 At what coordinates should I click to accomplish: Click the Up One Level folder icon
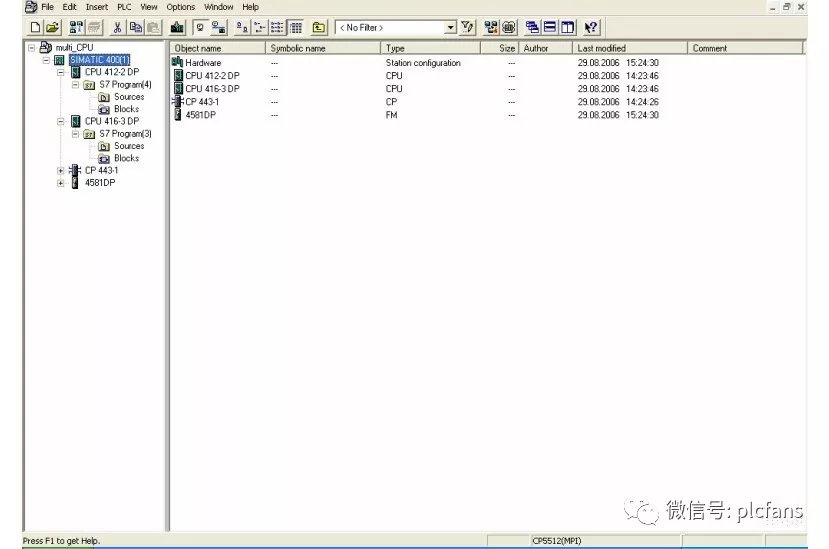tap(319, 28)
